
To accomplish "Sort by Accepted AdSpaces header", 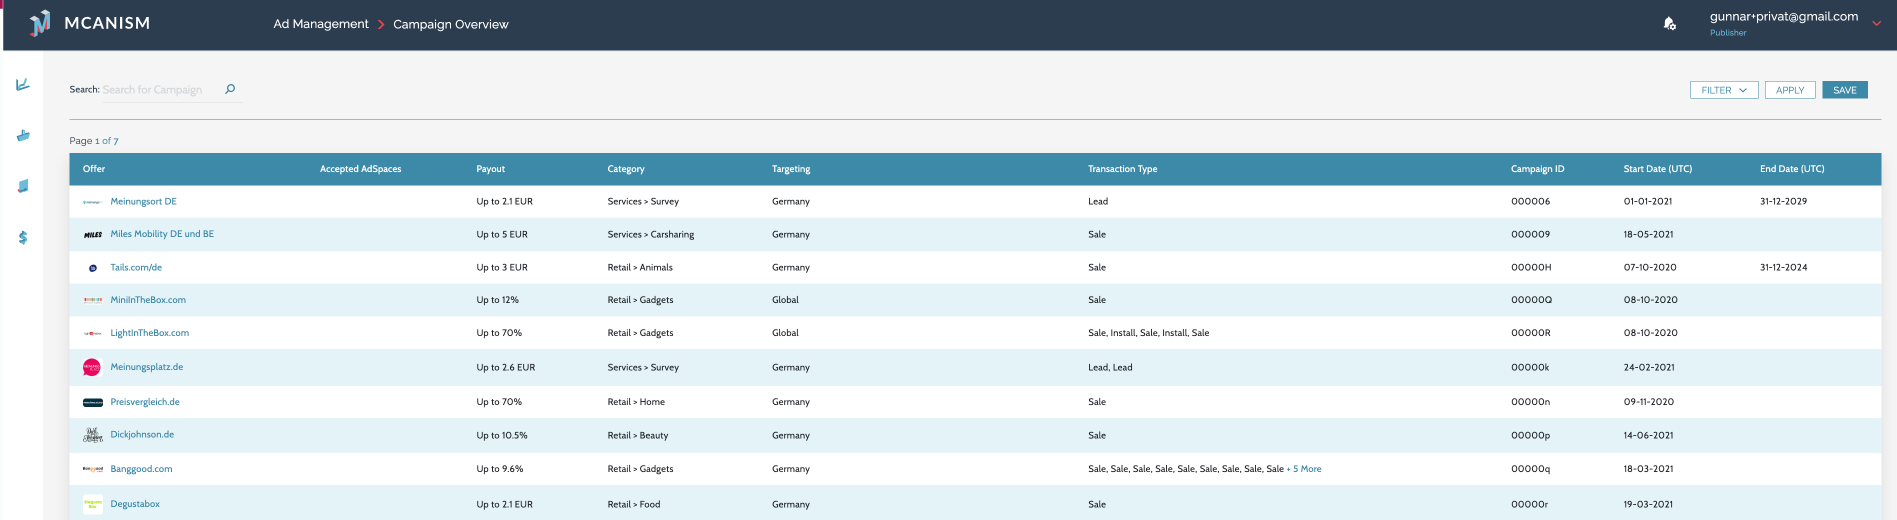I will click(360, 169).
